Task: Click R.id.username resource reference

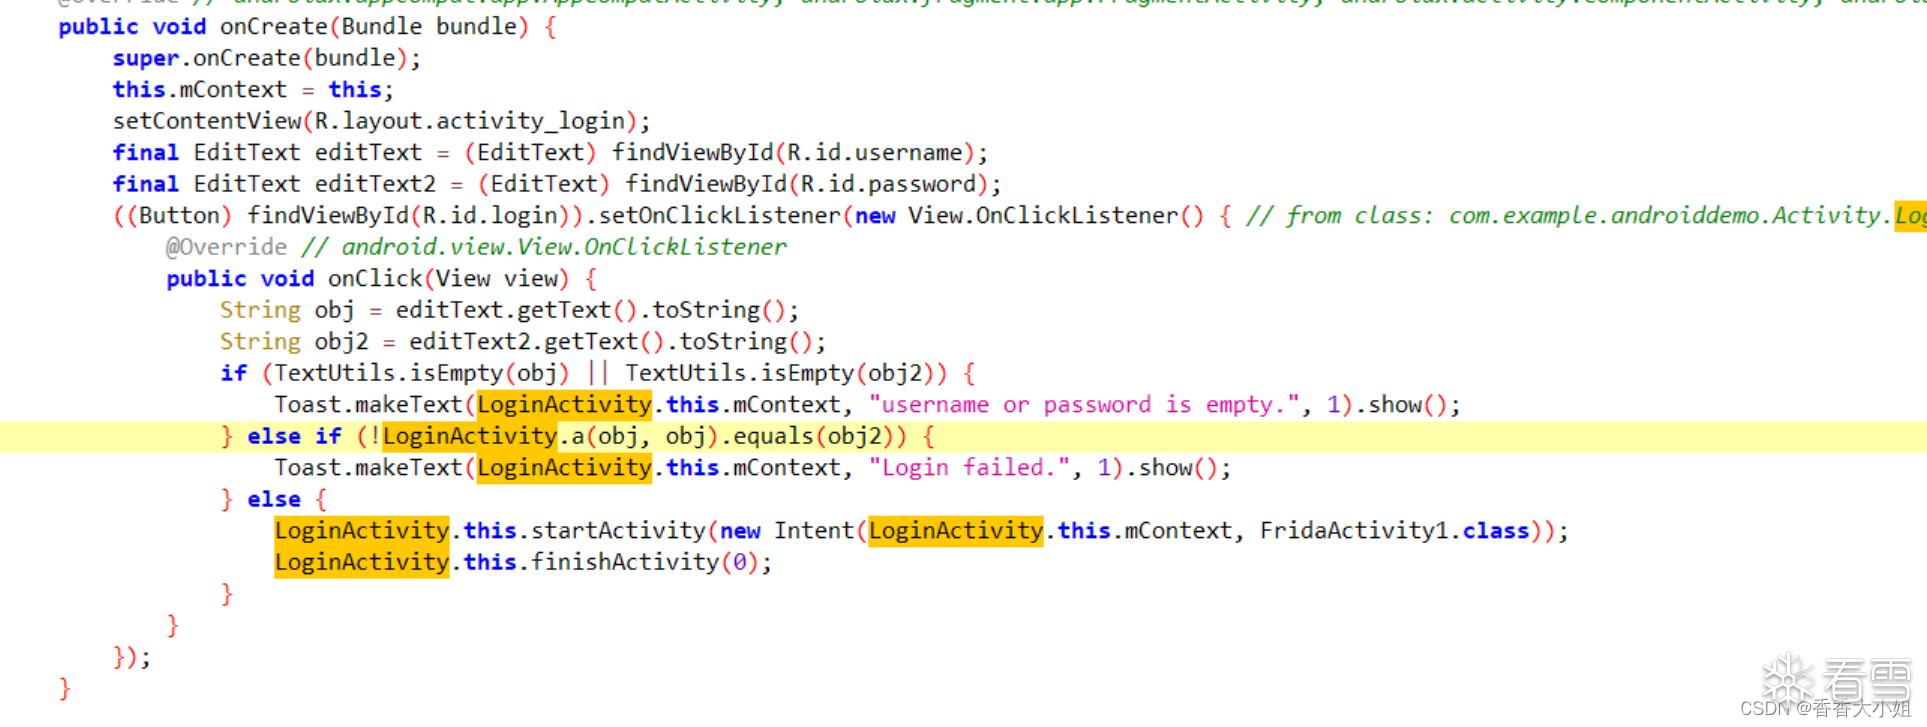Action: coord(875,153)
